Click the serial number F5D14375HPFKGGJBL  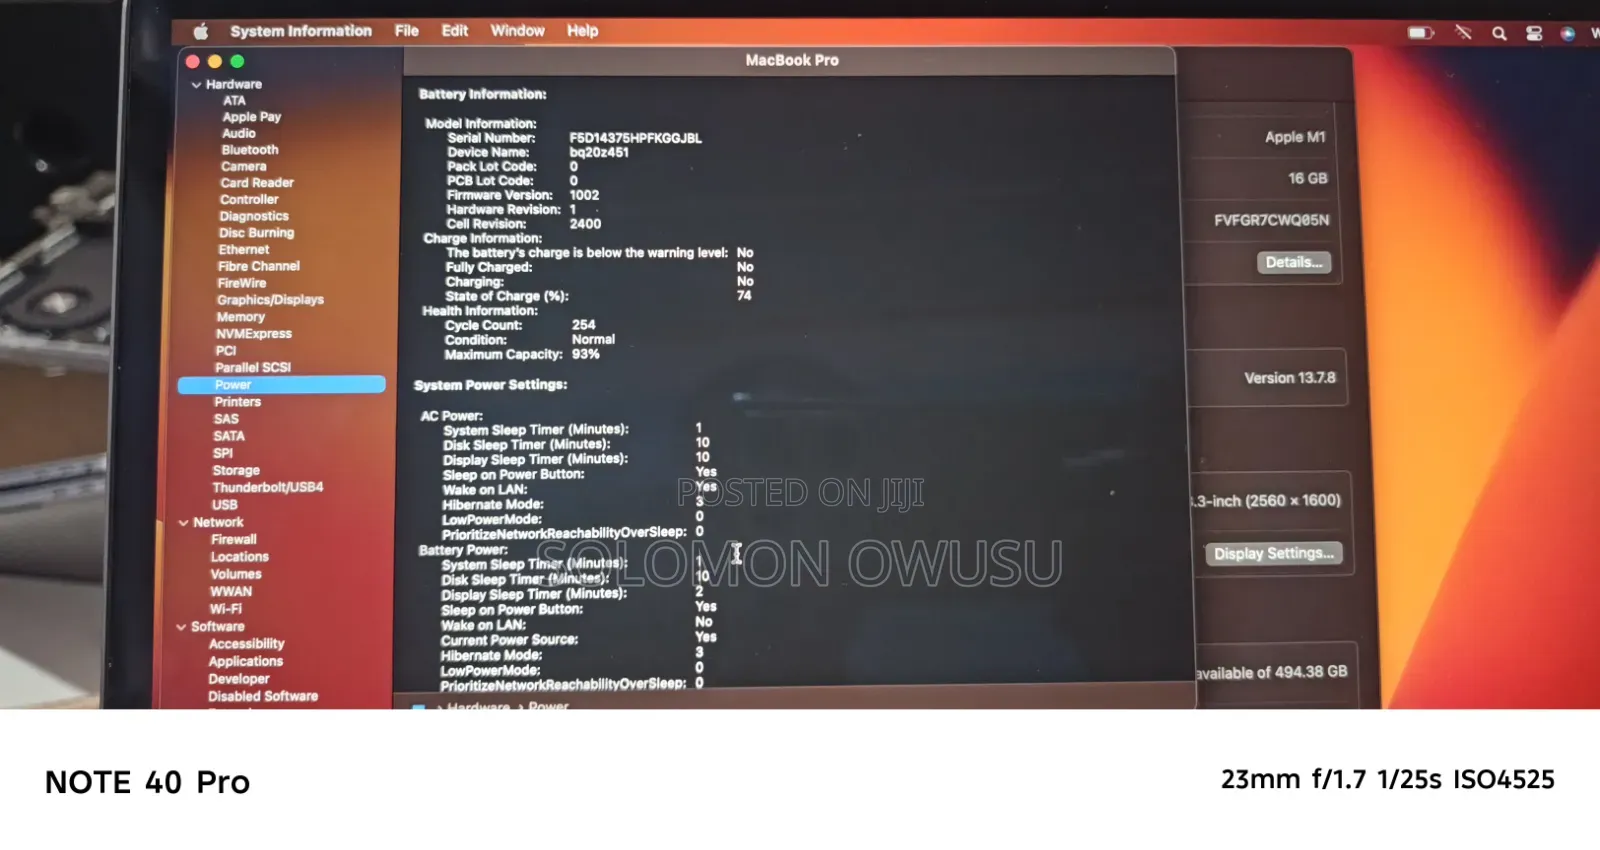636,138
